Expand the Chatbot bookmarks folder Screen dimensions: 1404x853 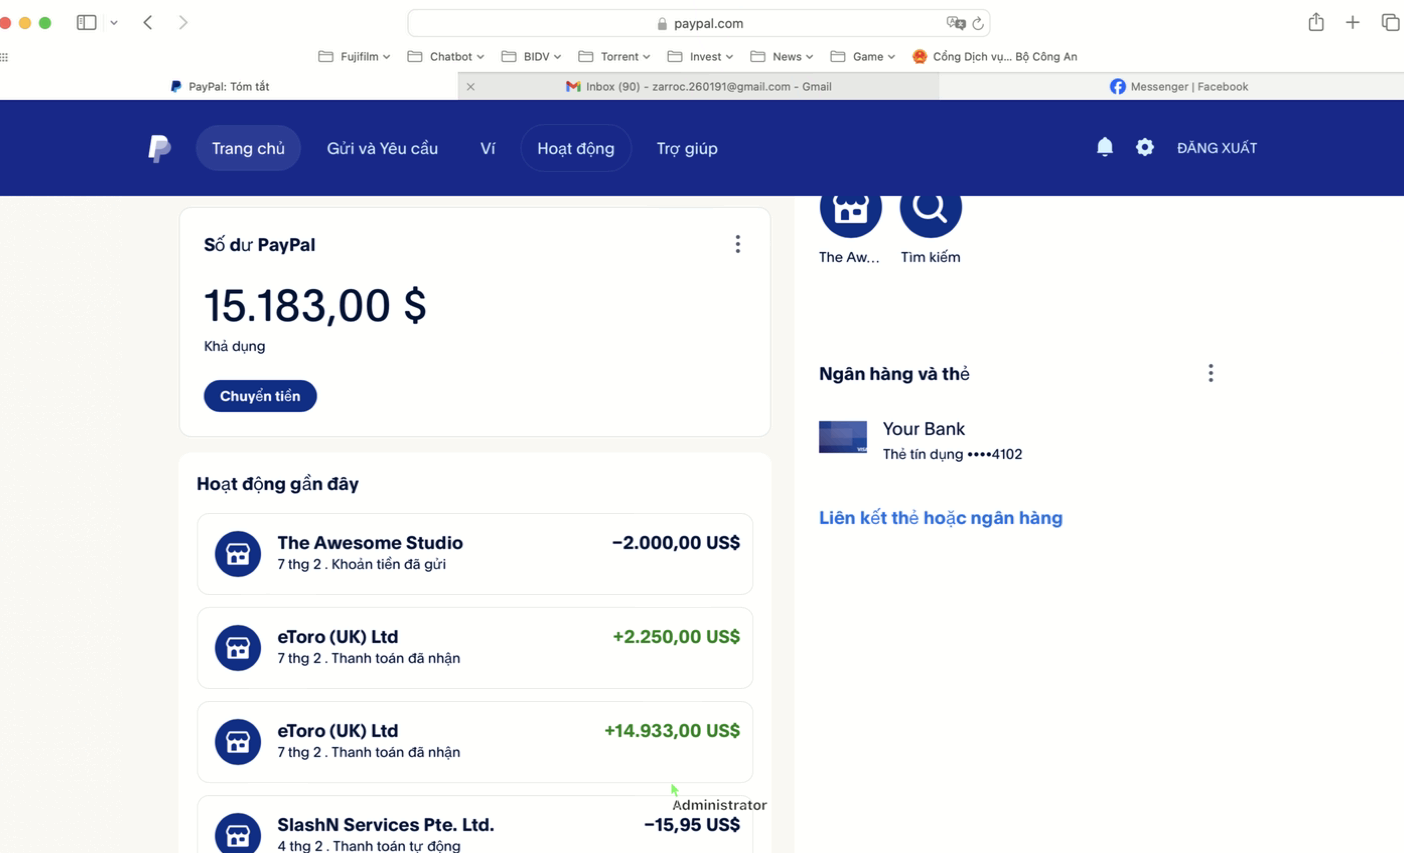tap(446, 57)
